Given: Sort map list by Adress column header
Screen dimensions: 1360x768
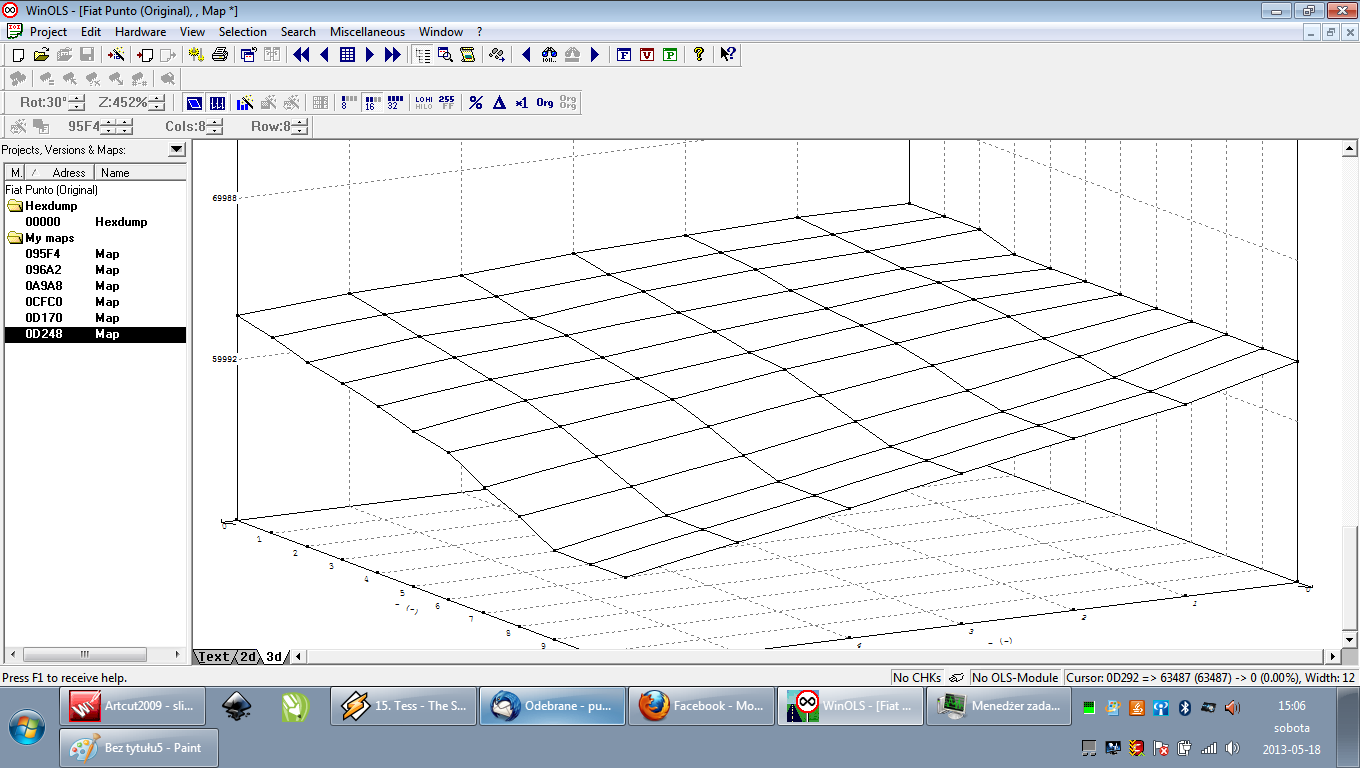Looking at the screenshot, I should pyautogui.click(x=68, y=173).
